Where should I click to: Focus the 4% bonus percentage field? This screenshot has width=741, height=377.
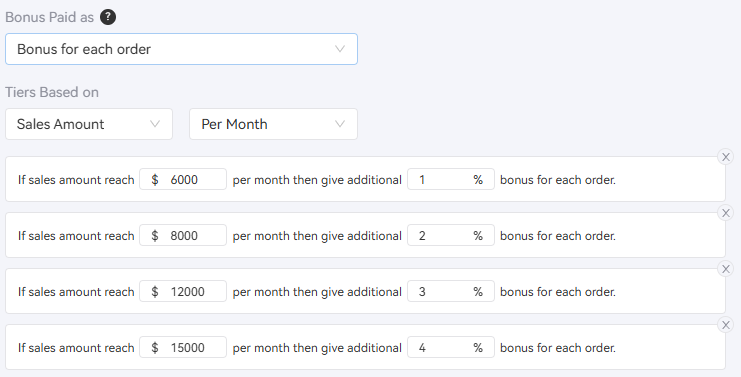451,347
